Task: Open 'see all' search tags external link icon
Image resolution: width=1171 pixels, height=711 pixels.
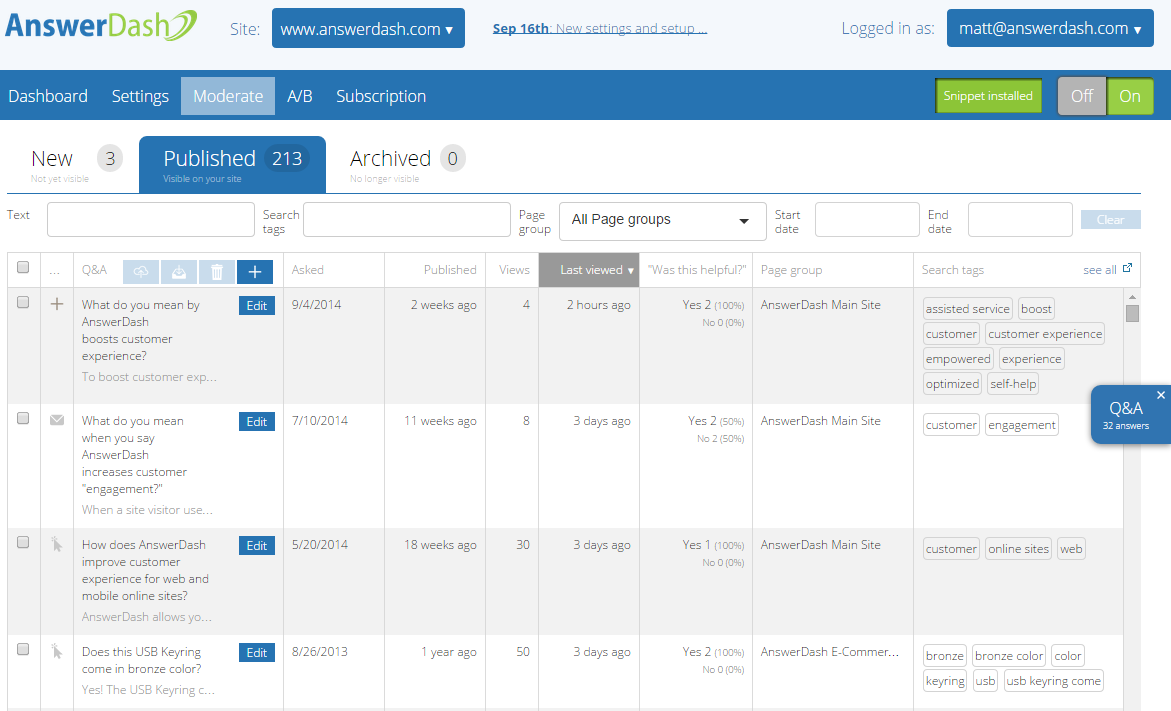Action: click(x=1127, y=268)
